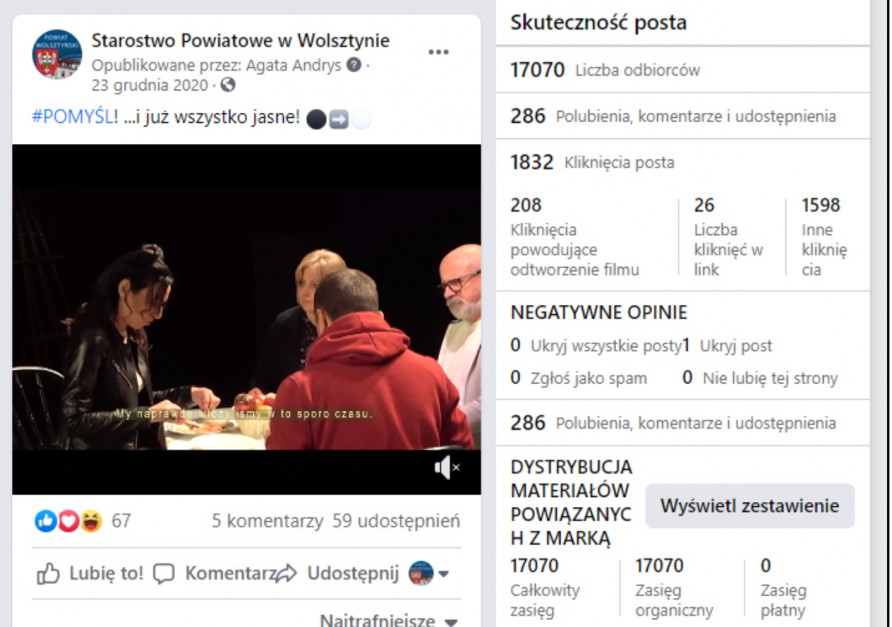Click the Starostwo Powiatowe page avatar
This screenshot has height=627, width=892.
pyautogui.click(x=57, y=54)
